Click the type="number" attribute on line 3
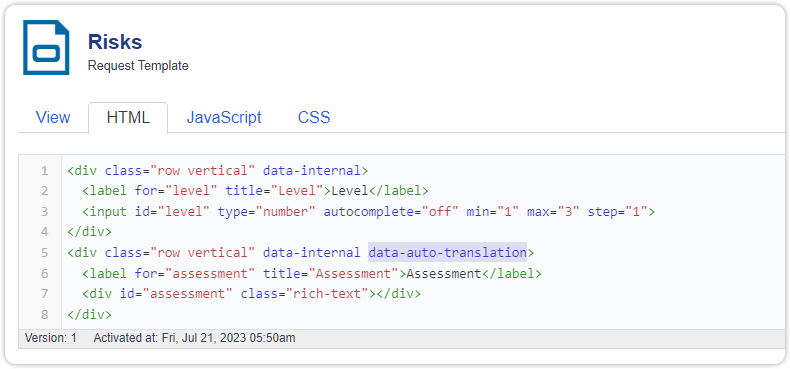This screenshot has height=369, width=790. pos(267,212)
